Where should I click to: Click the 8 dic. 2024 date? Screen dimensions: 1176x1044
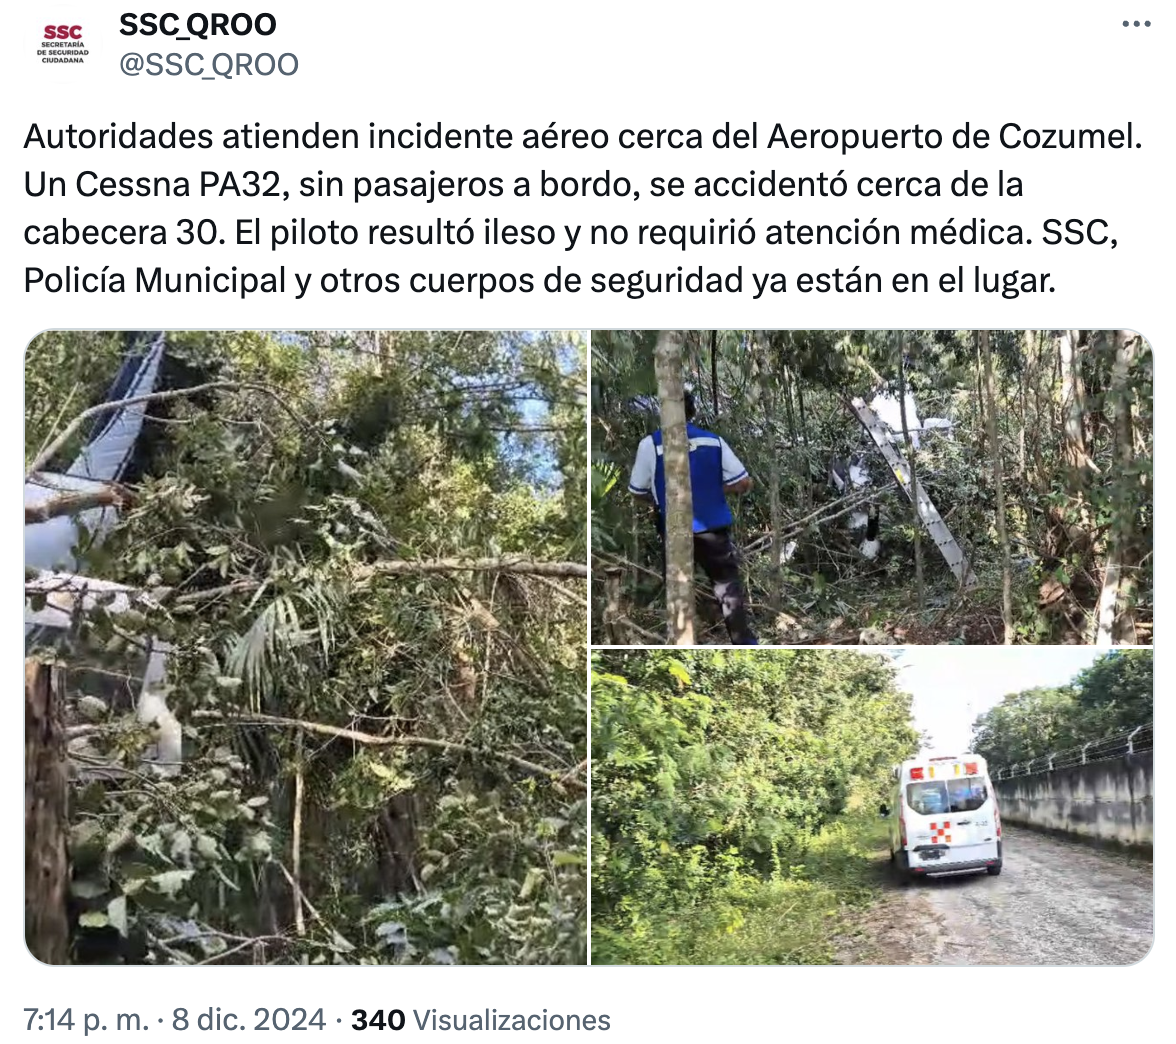point(248,1020)
